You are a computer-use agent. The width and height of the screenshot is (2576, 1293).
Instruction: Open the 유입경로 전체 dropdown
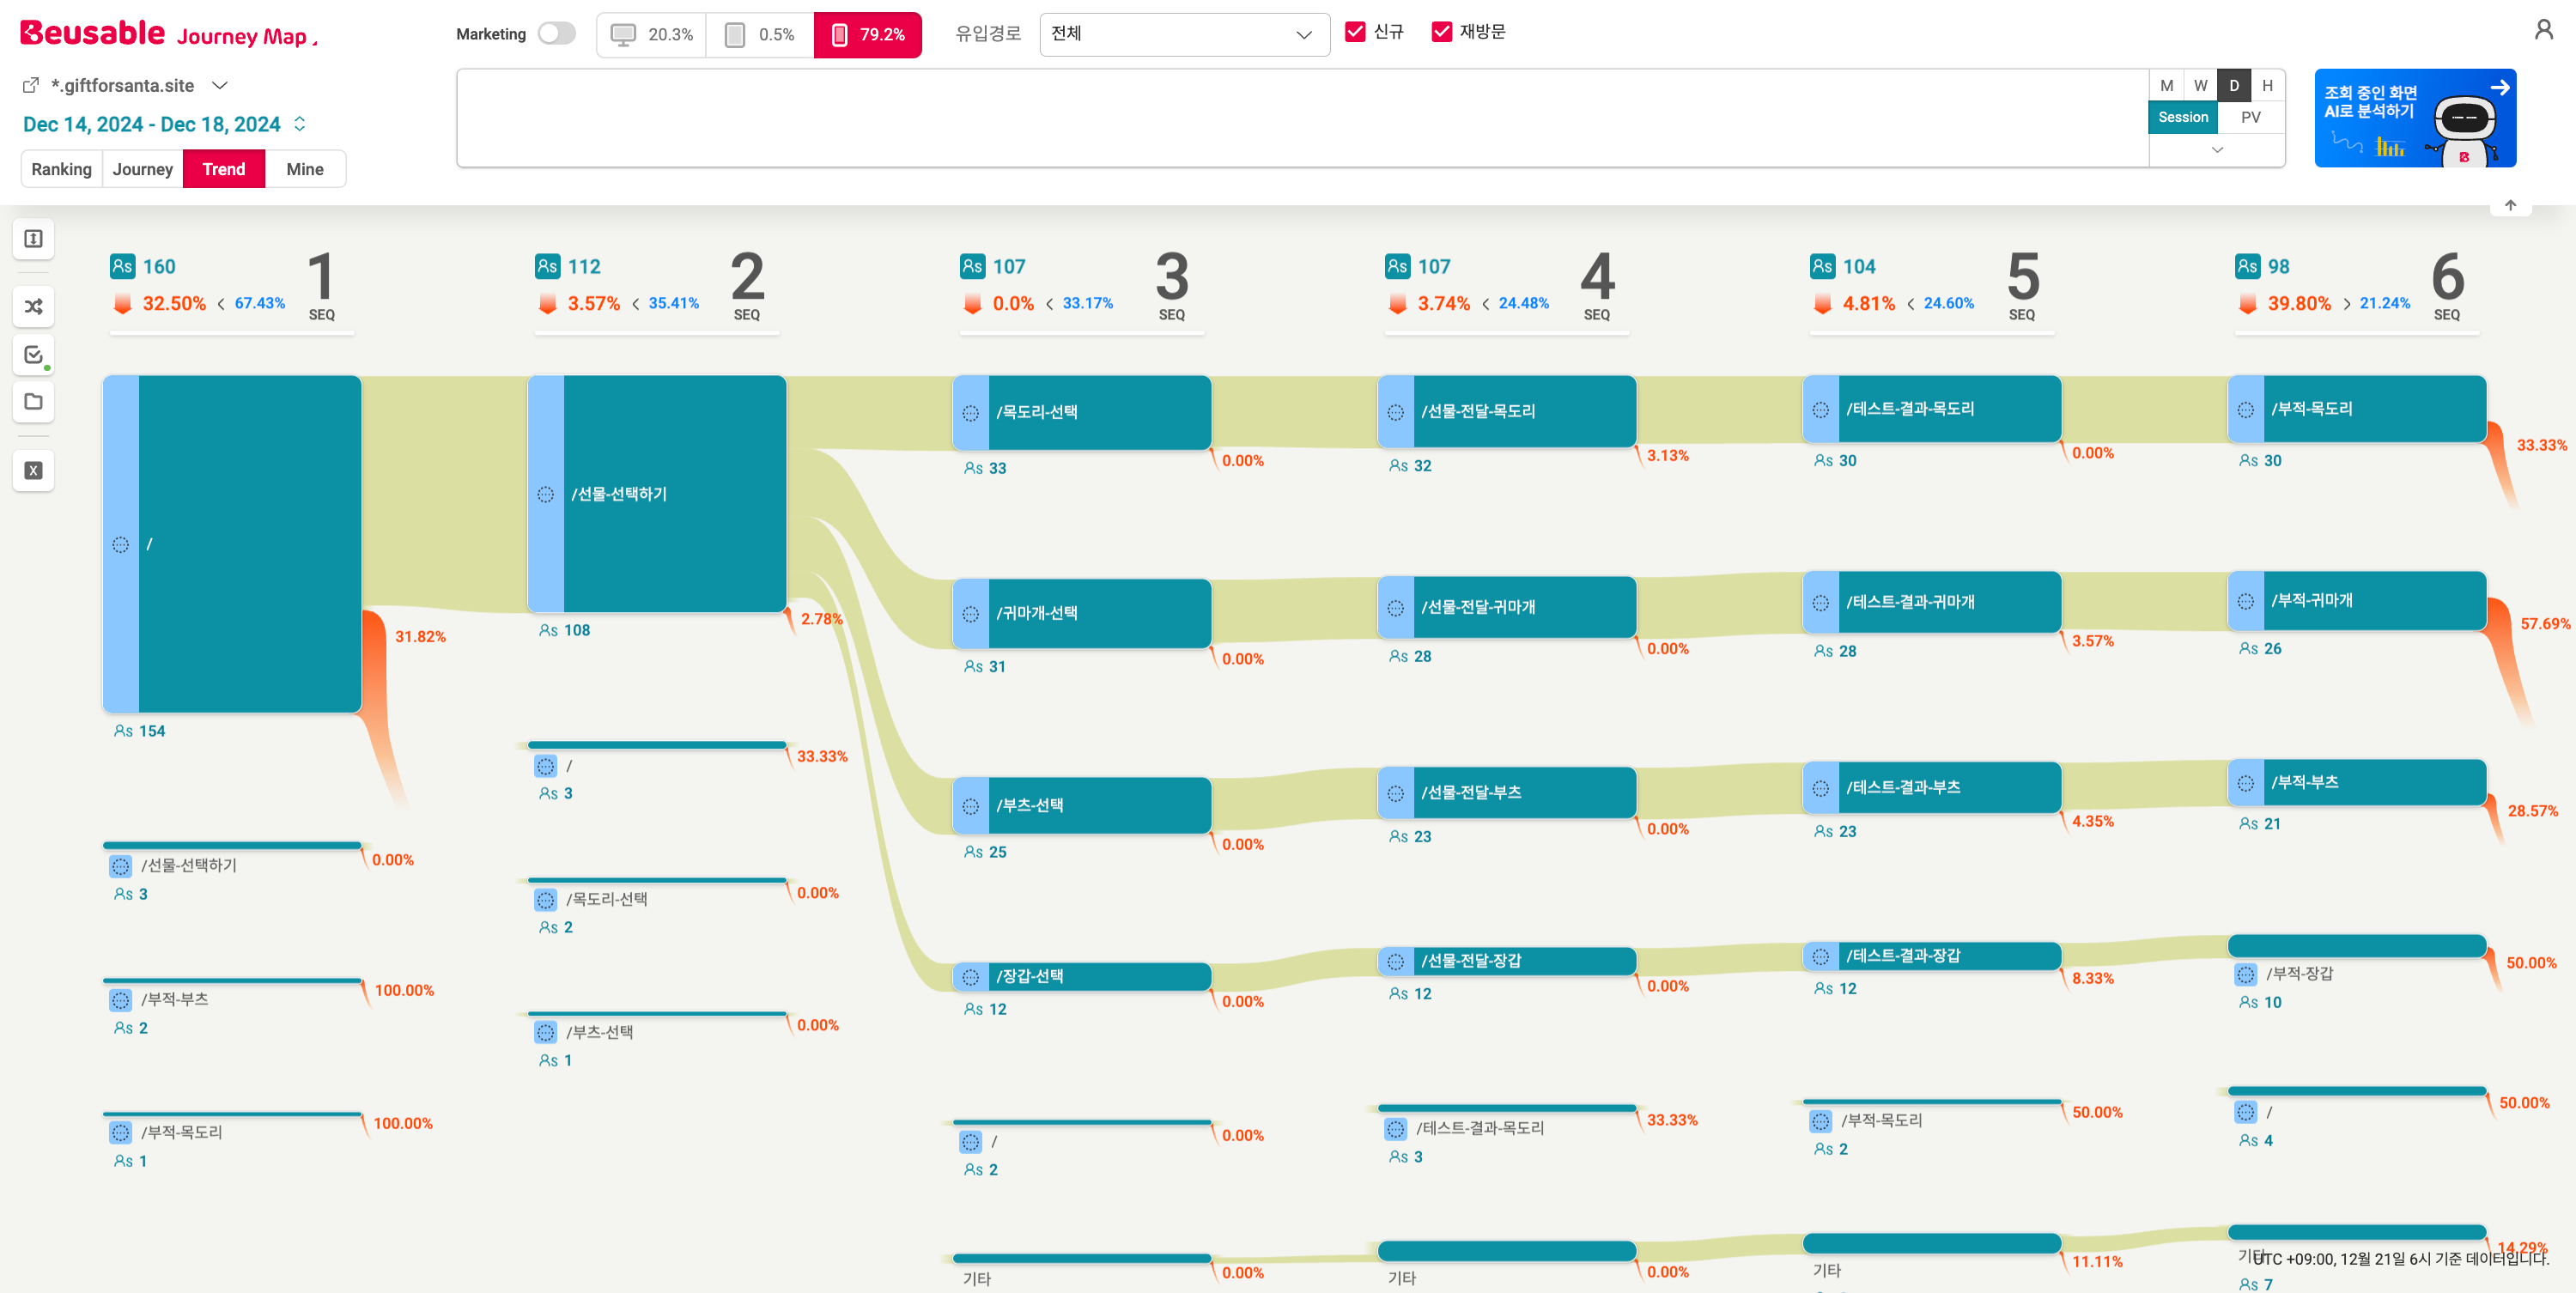[x=1183, y=34]
